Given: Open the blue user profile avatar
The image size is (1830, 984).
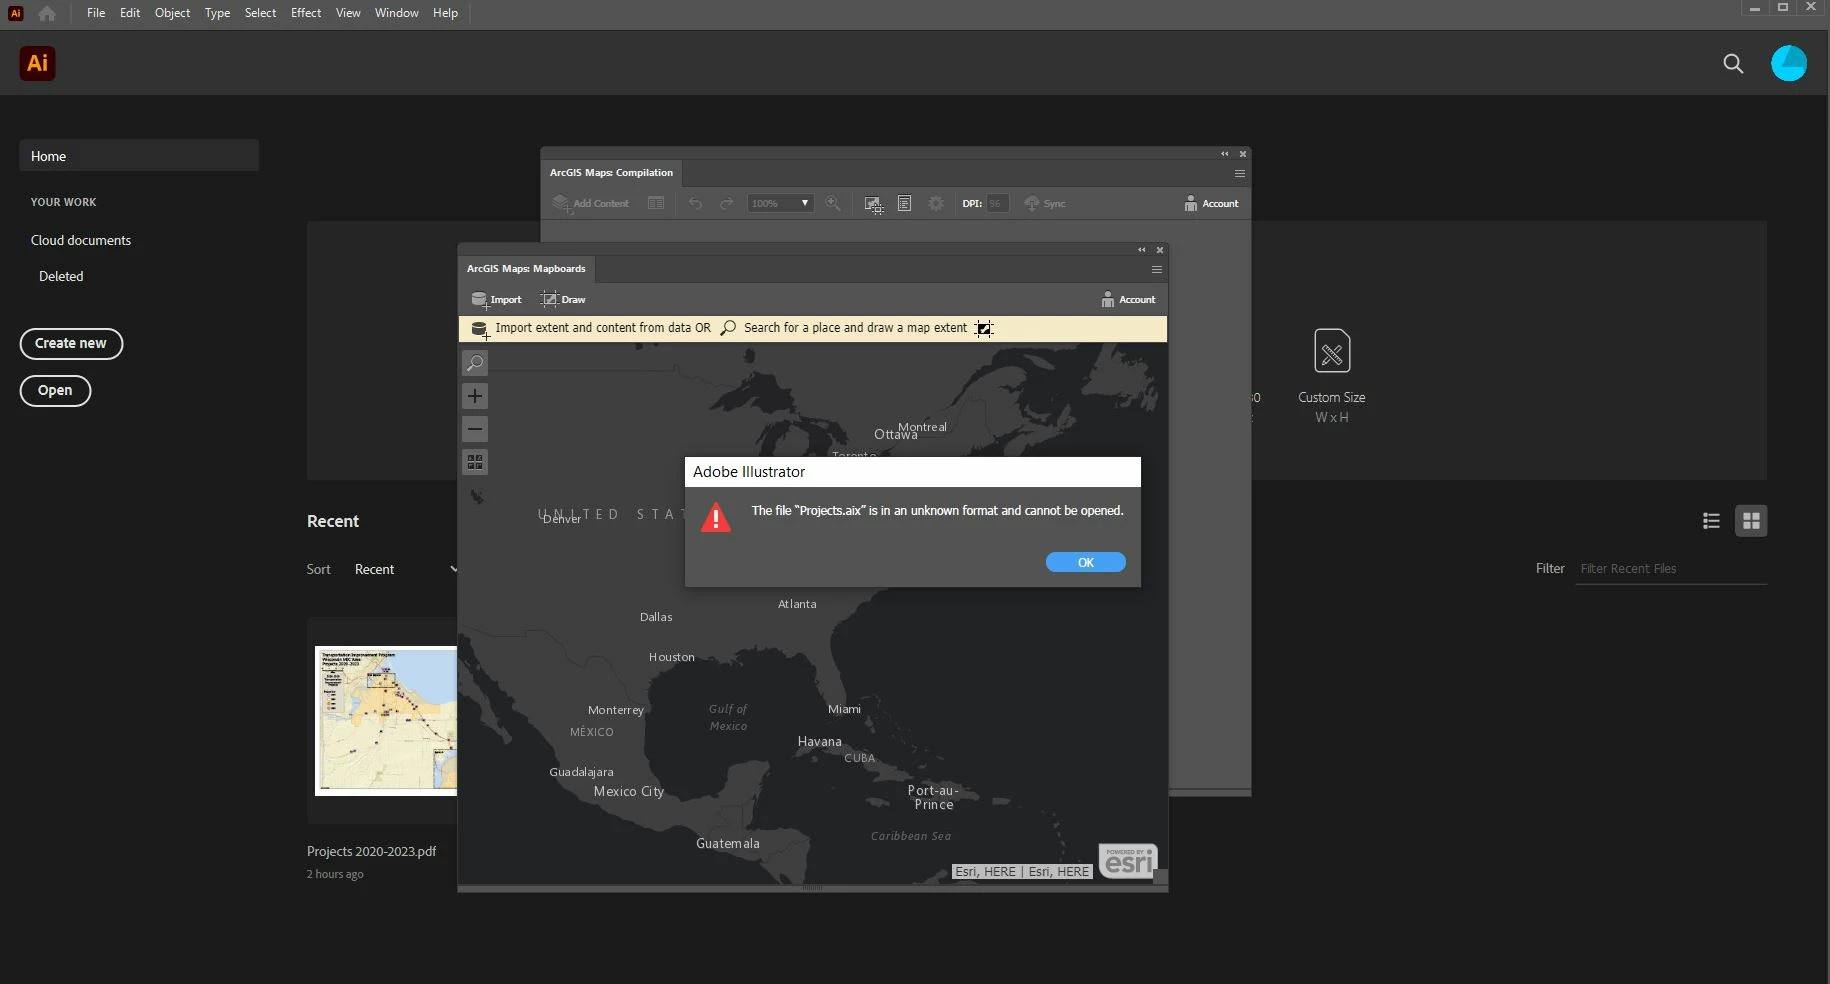Looking at the screenshot, I should [1788, 63].
